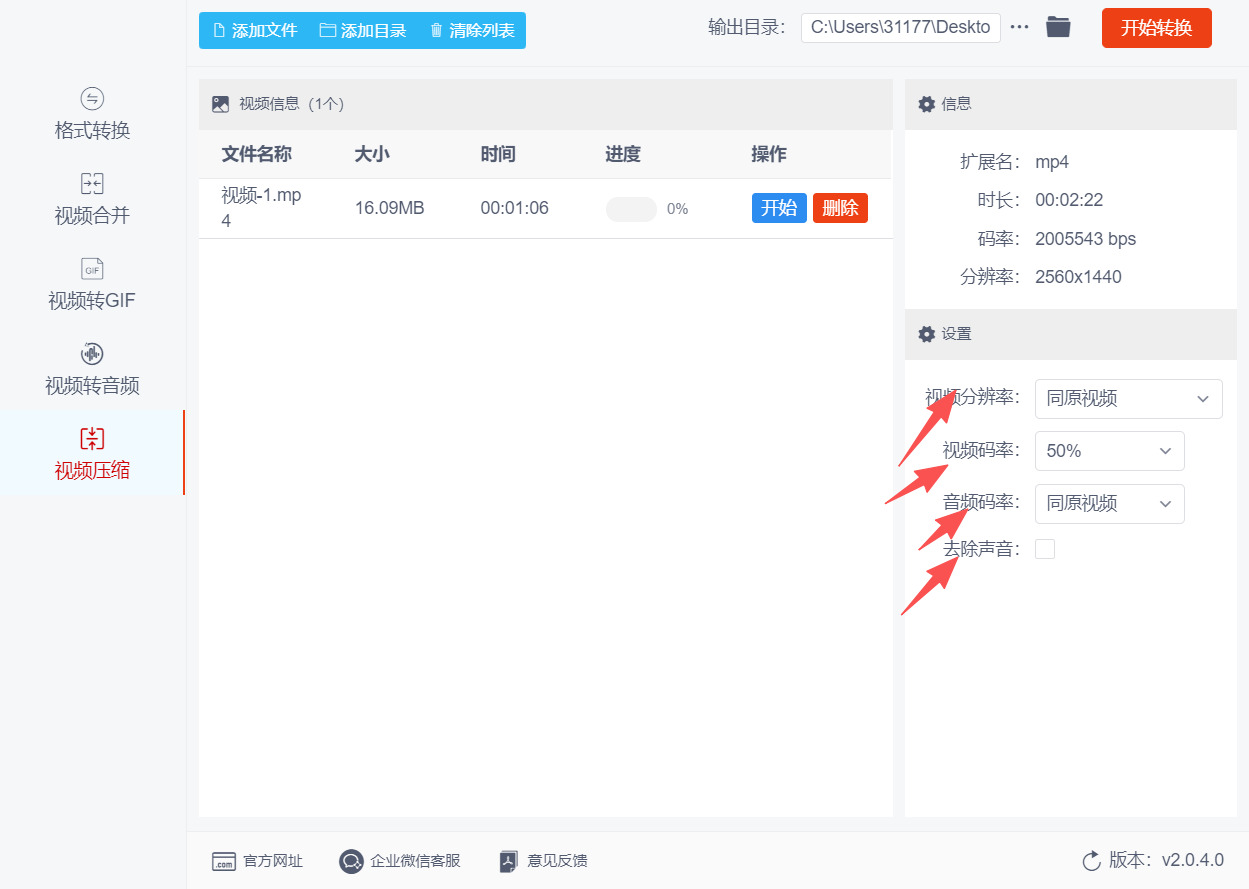Click the 大小 column header

pyautogui.click(x=372, y=154)
